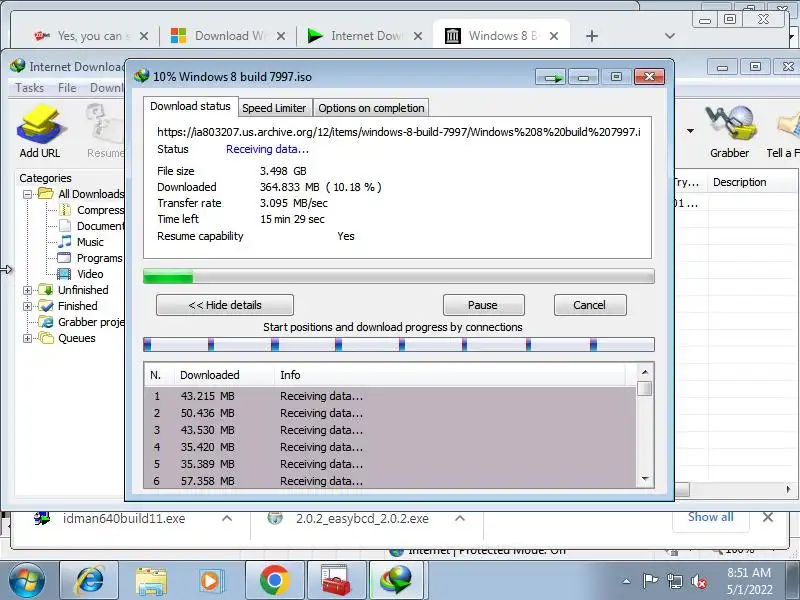This screenshot has width=800, height=600.
Task: Collapse the All Downloads tree node
Action: (28, 194)
